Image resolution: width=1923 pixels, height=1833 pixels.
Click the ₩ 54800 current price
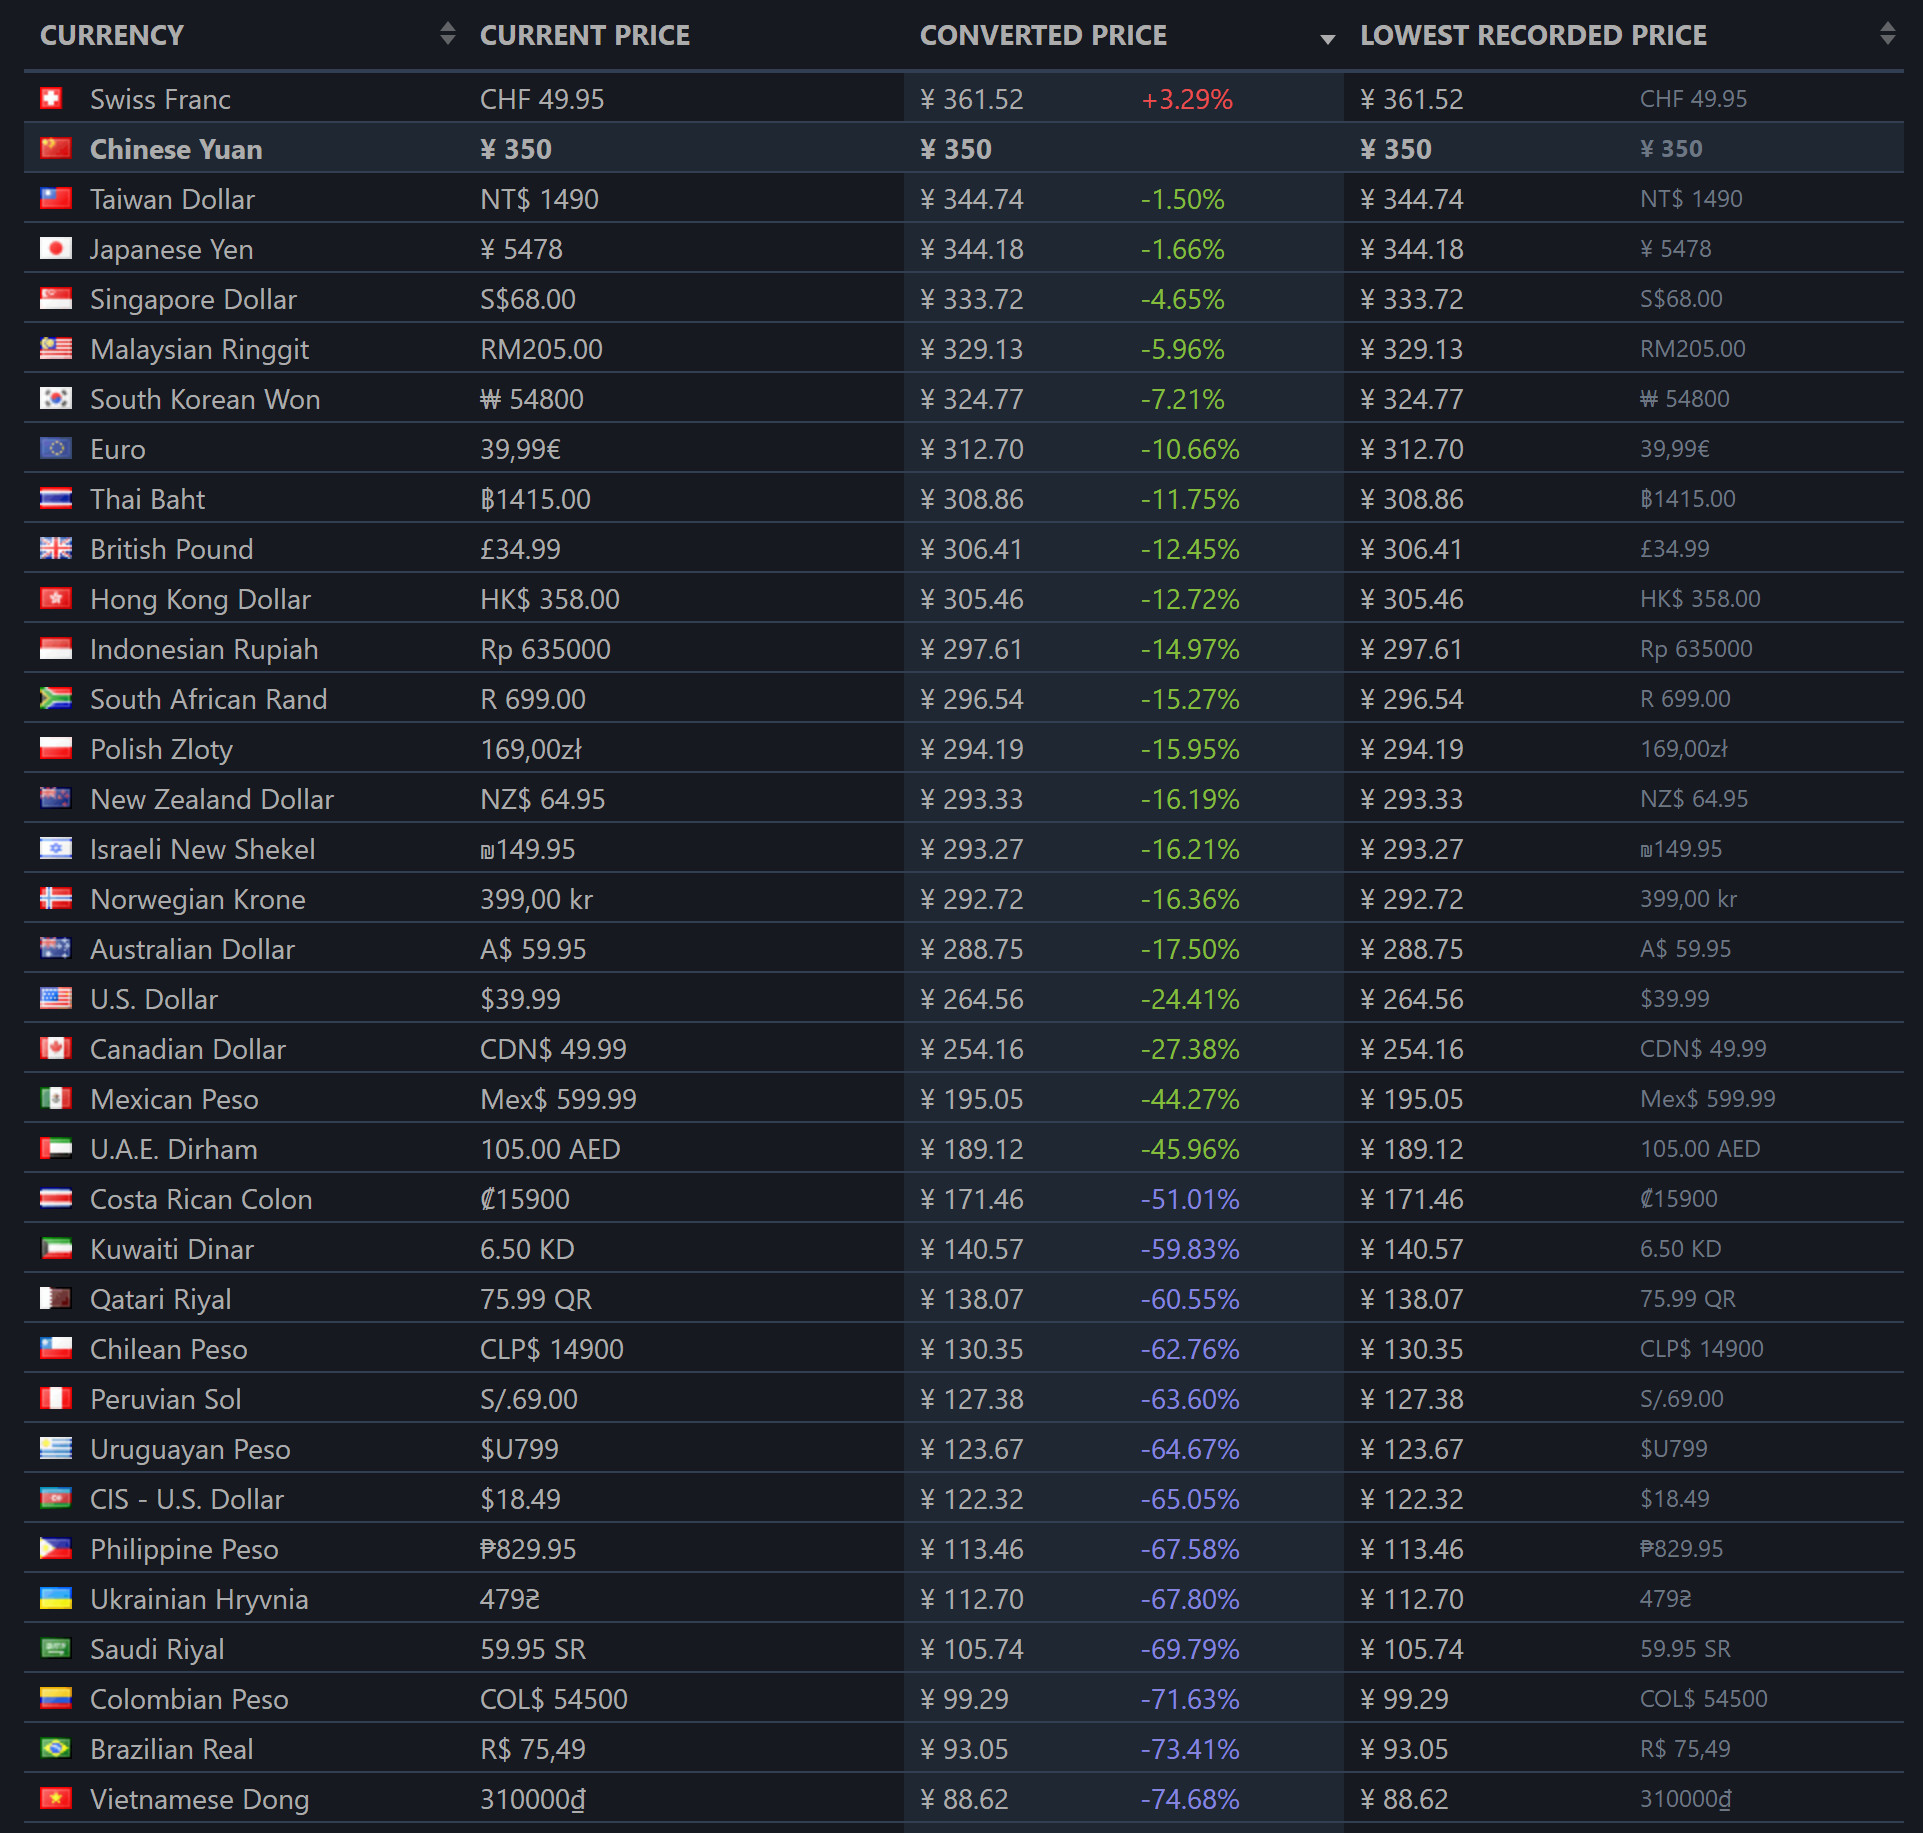[x=532, y=399]
